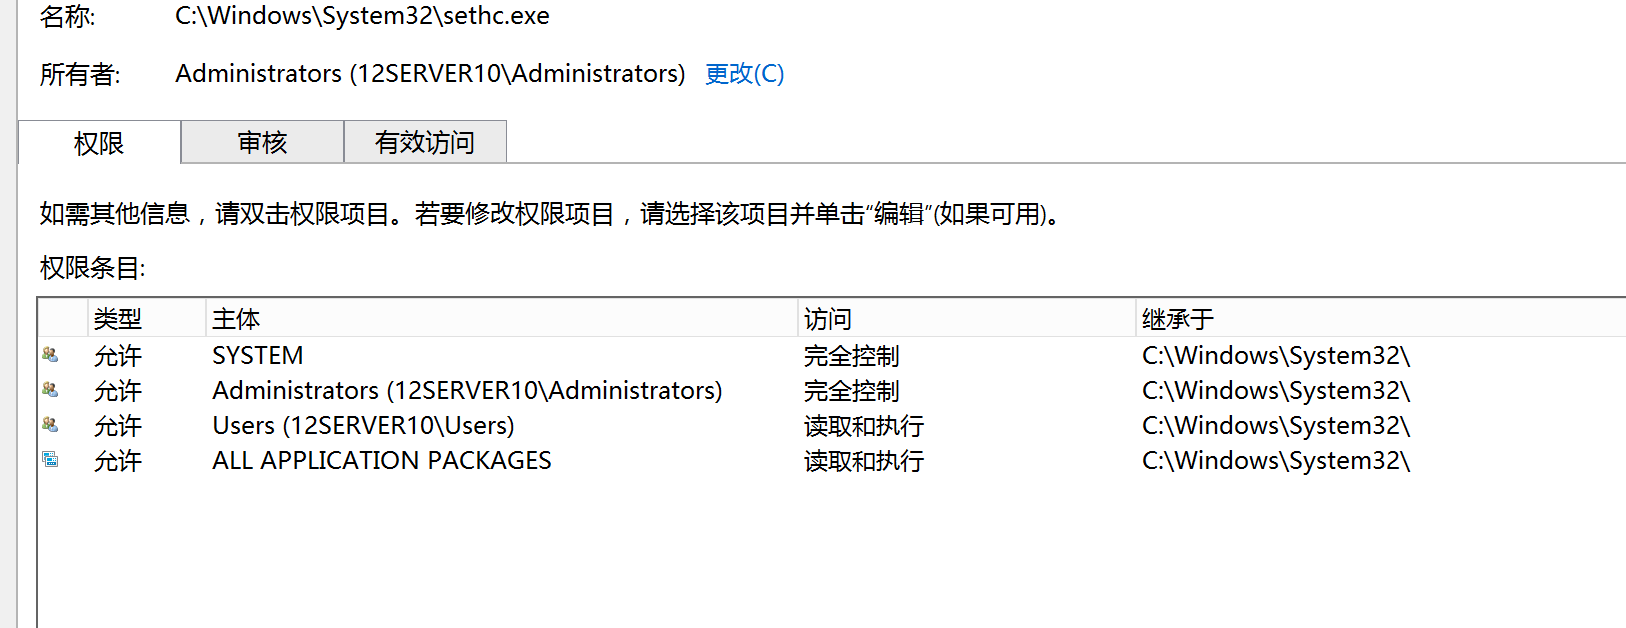Sort by the 主体 column header
The width and height of the screenshot is (1626, 628).
[x=236, y=319]
